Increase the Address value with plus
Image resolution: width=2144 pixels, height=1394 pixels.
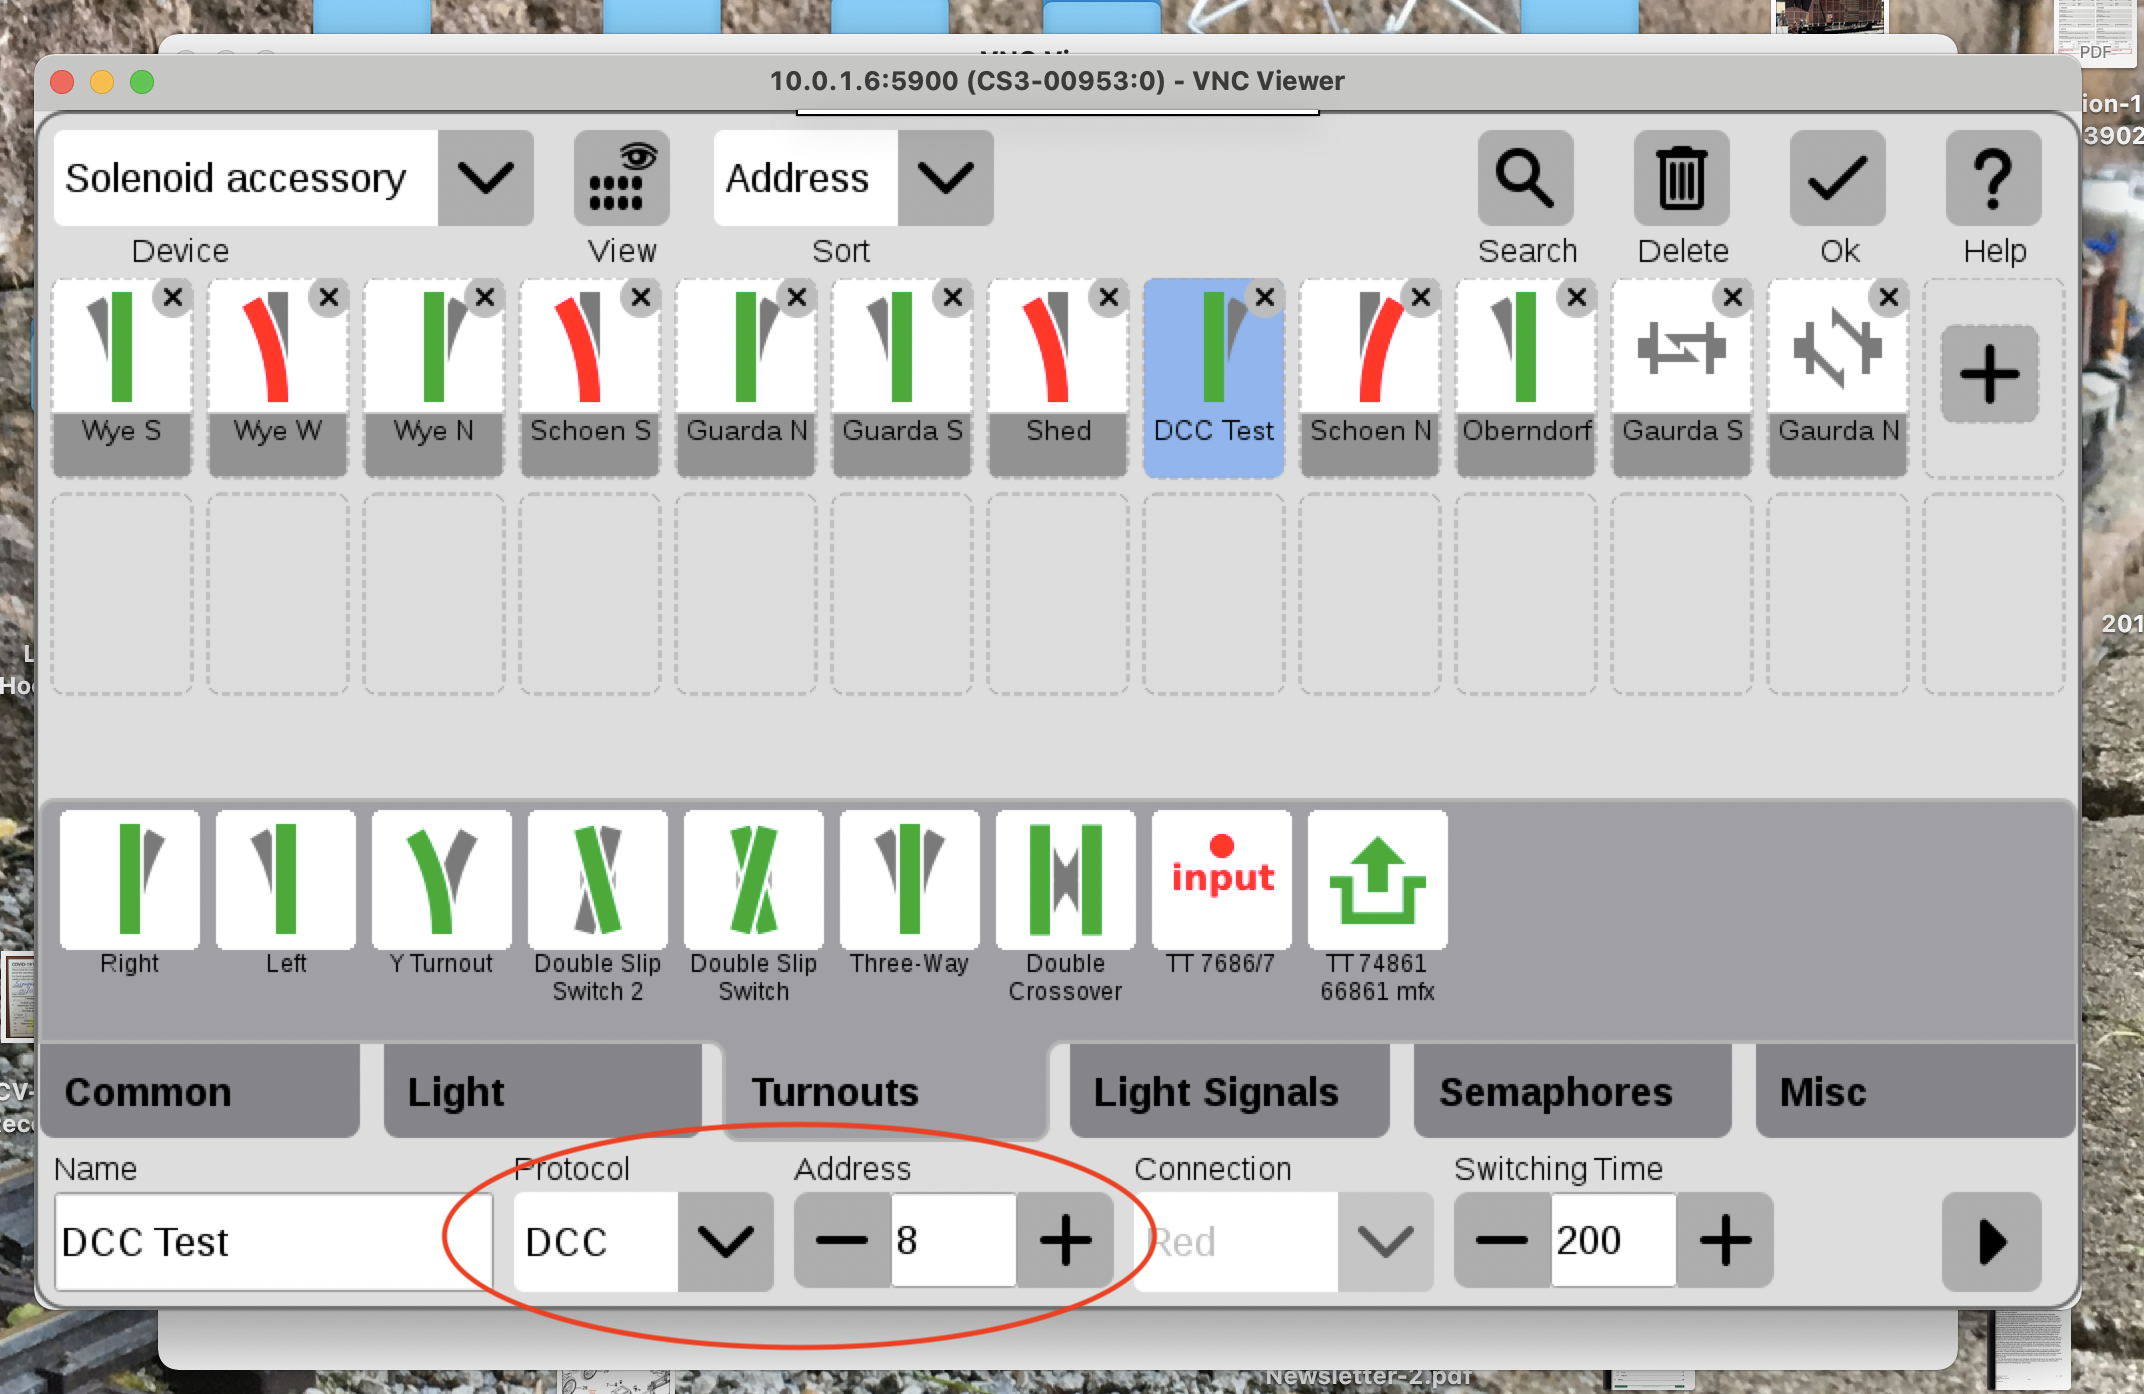click(x=1066, y=1241)
